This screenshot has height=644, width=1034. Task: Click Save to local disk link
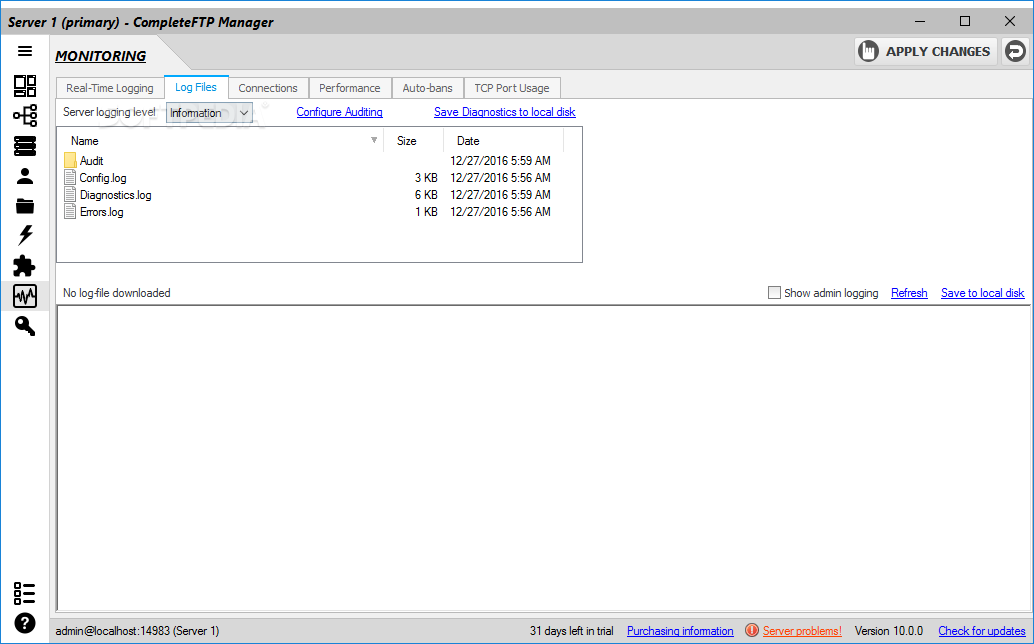coord(982,293)
